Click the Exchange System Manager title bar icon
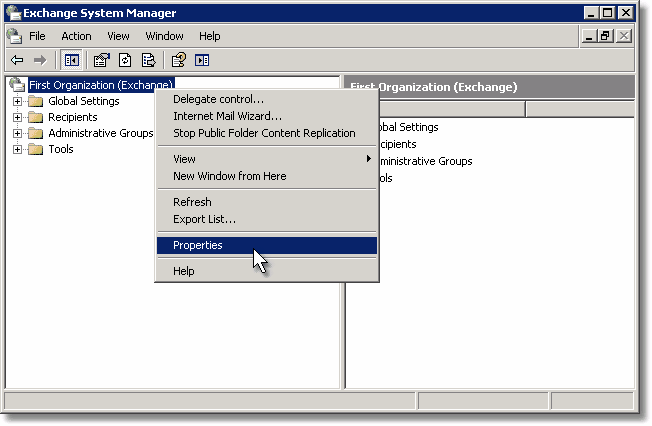 pyautogui.click(x=14, y=12)
